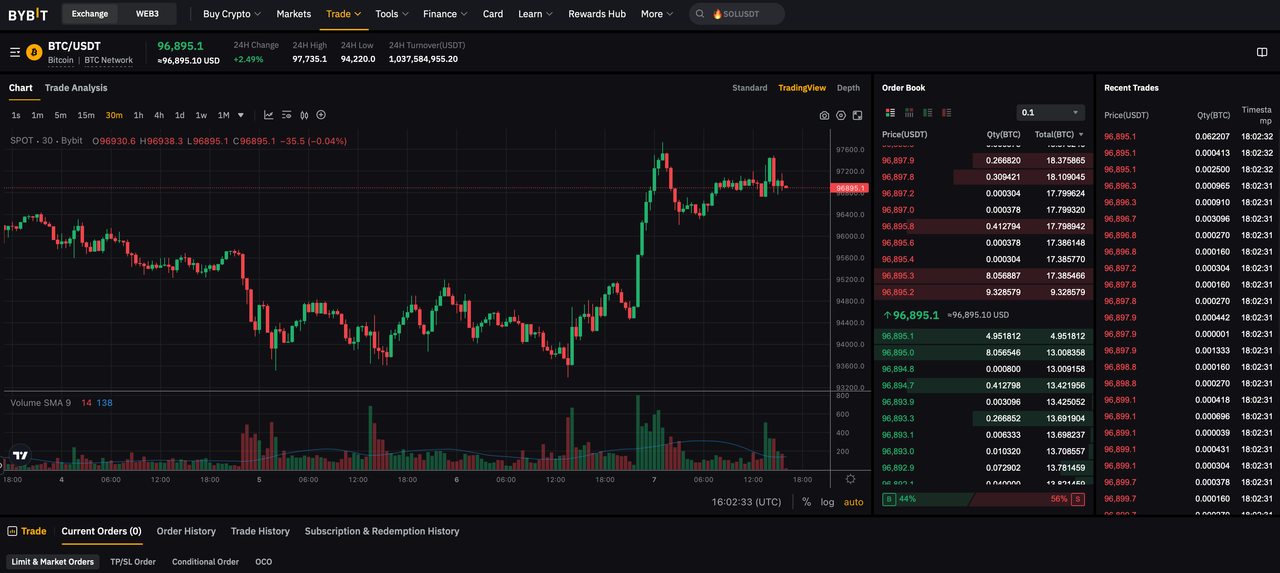Select the second order book layout icon
Viewport: 1280px width, 573px height.
point(909,112)
